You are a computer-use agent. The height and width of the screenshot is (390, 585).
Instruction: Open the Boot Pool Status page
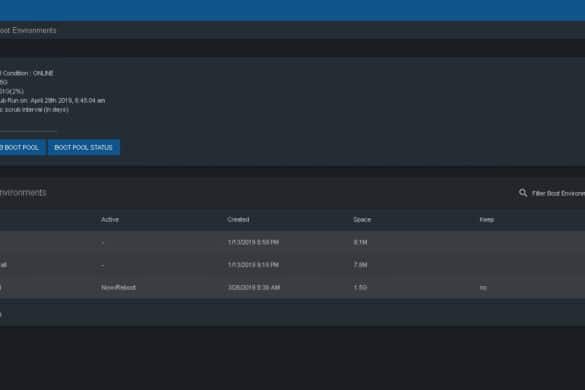(x=84, y=147)
